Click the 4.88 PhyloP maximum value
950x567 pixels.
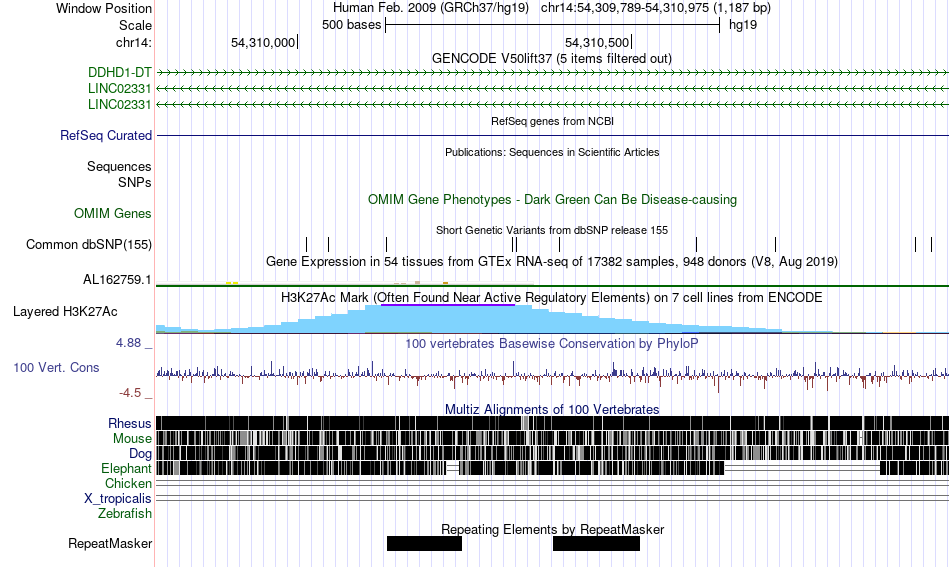pos(128,343)
